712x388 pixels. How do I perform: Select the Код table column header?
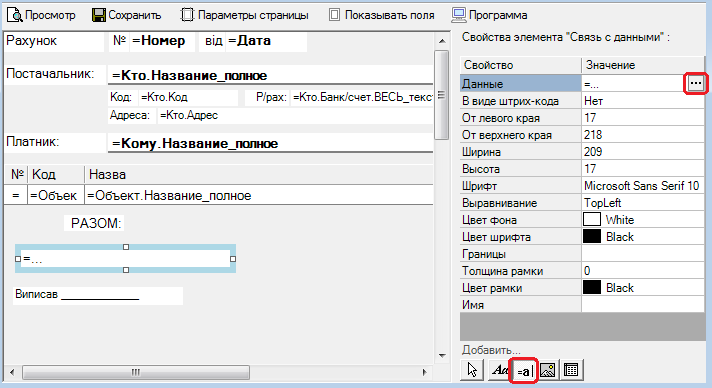click(x=56, y=174)
